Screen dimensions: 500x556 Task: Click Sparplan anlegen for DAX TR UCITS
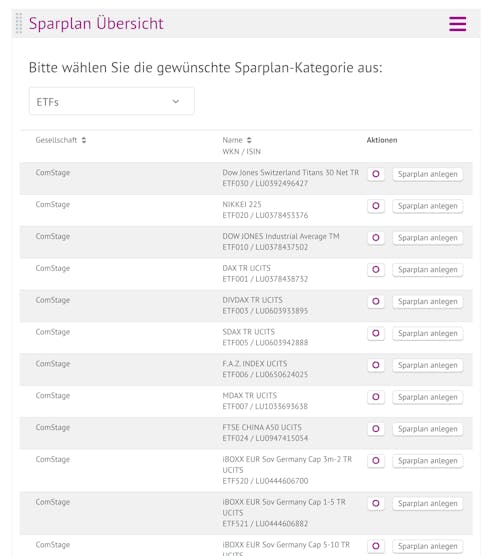point(428,270)
